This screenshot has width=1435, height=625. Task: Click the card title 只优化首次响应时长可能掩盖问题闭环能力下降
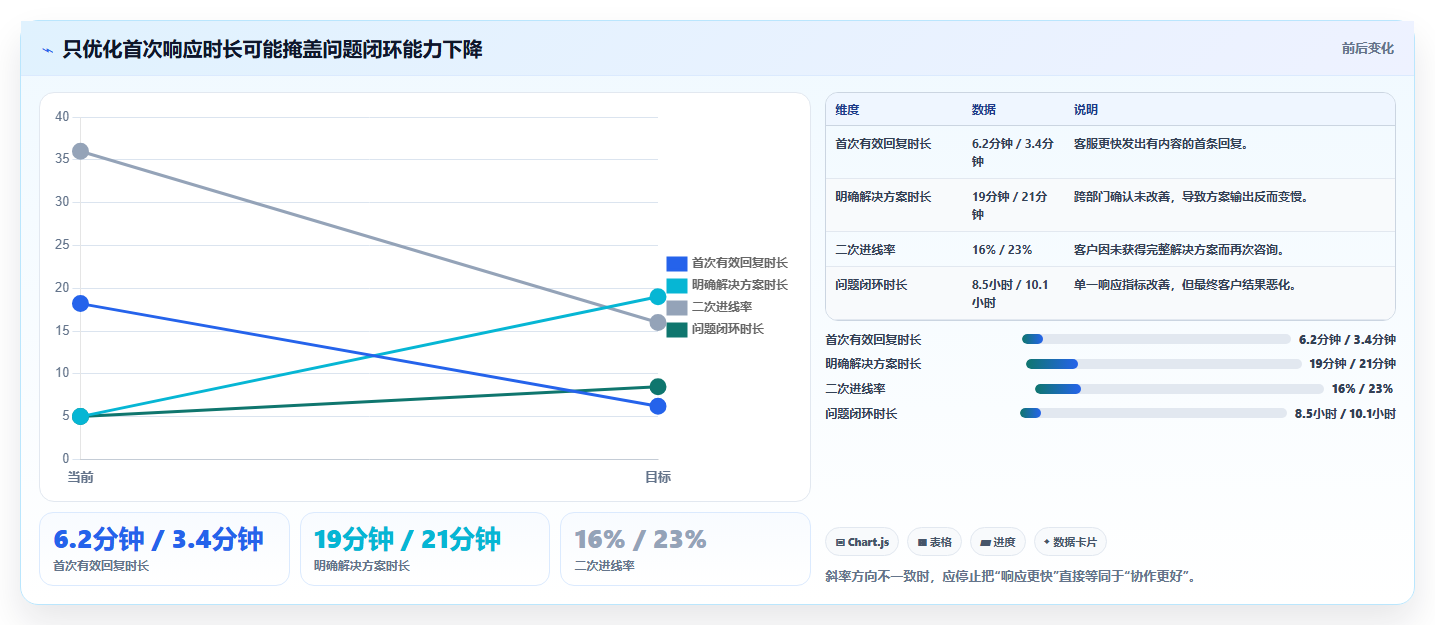pos(272,49)
